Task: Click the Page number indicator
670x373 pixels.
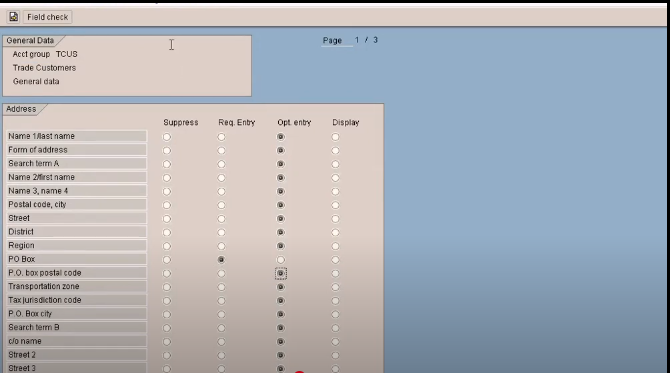Action: pyautogui.click(x=366, y=40)
